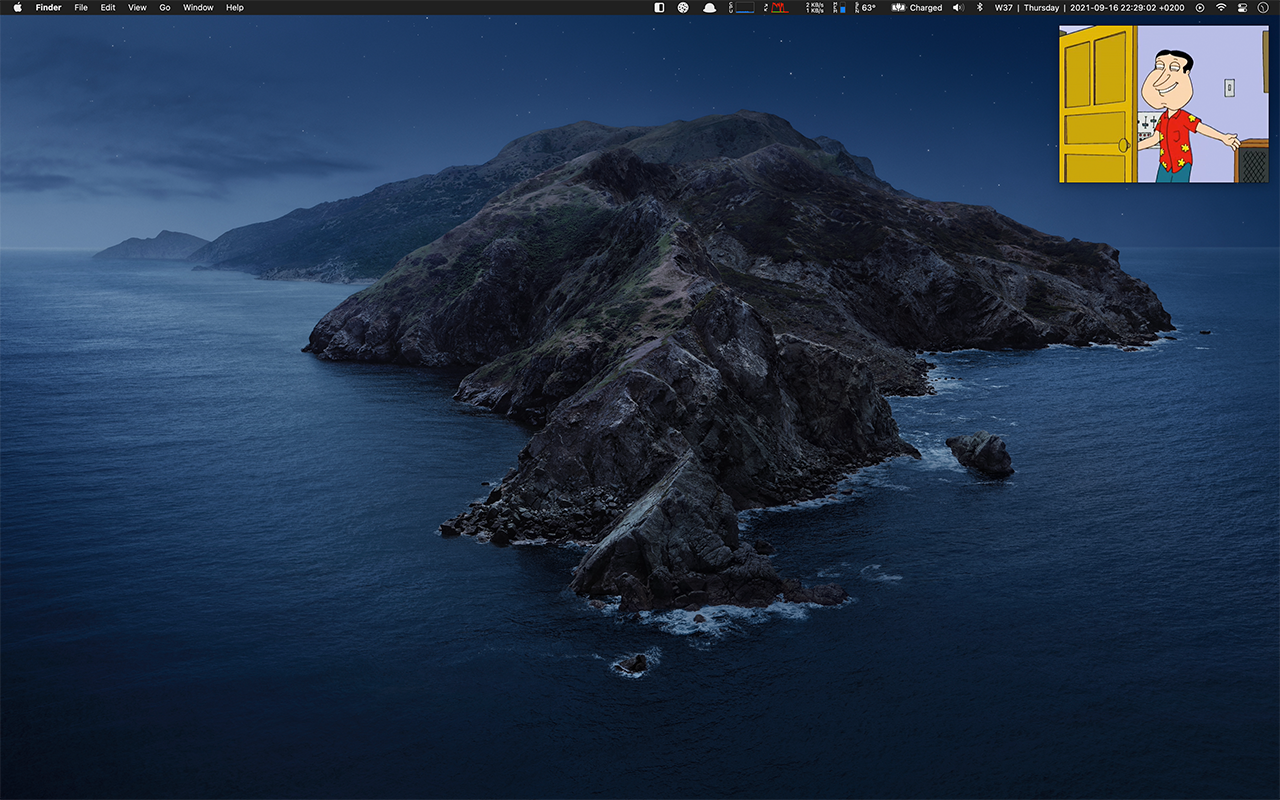Click the globe-like icon left of the cloud

pyautogui.click(x=683, y=8)
